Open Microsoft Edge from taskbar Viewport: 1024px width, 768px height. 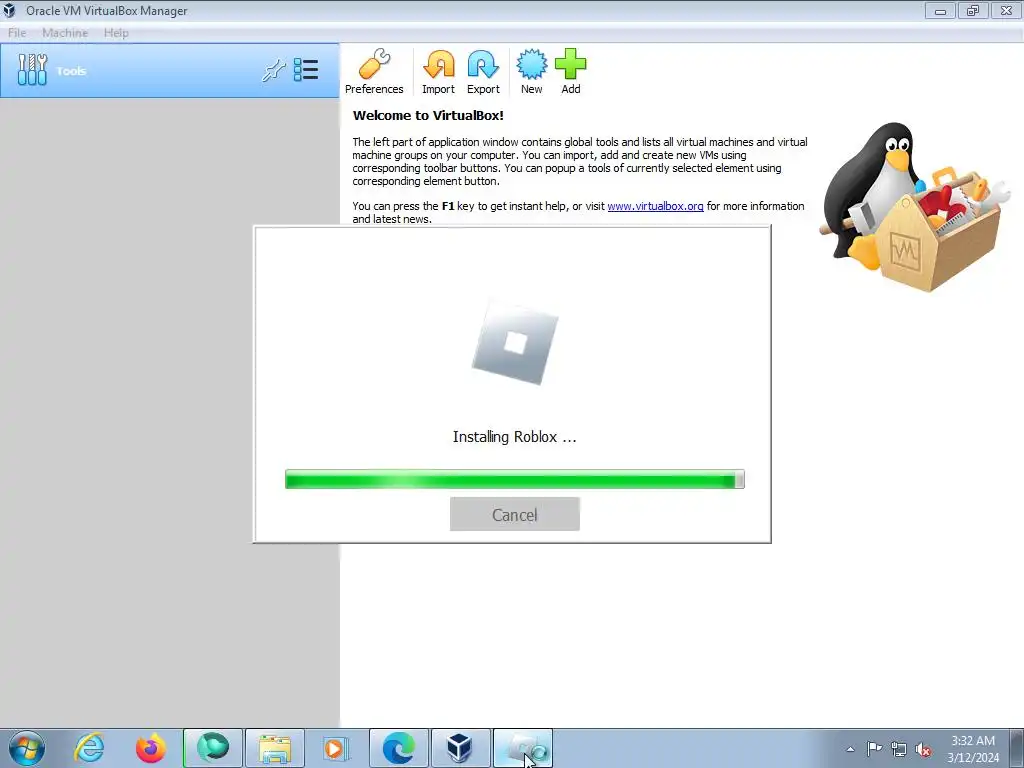pyautogui.click(x=399, y=748)
